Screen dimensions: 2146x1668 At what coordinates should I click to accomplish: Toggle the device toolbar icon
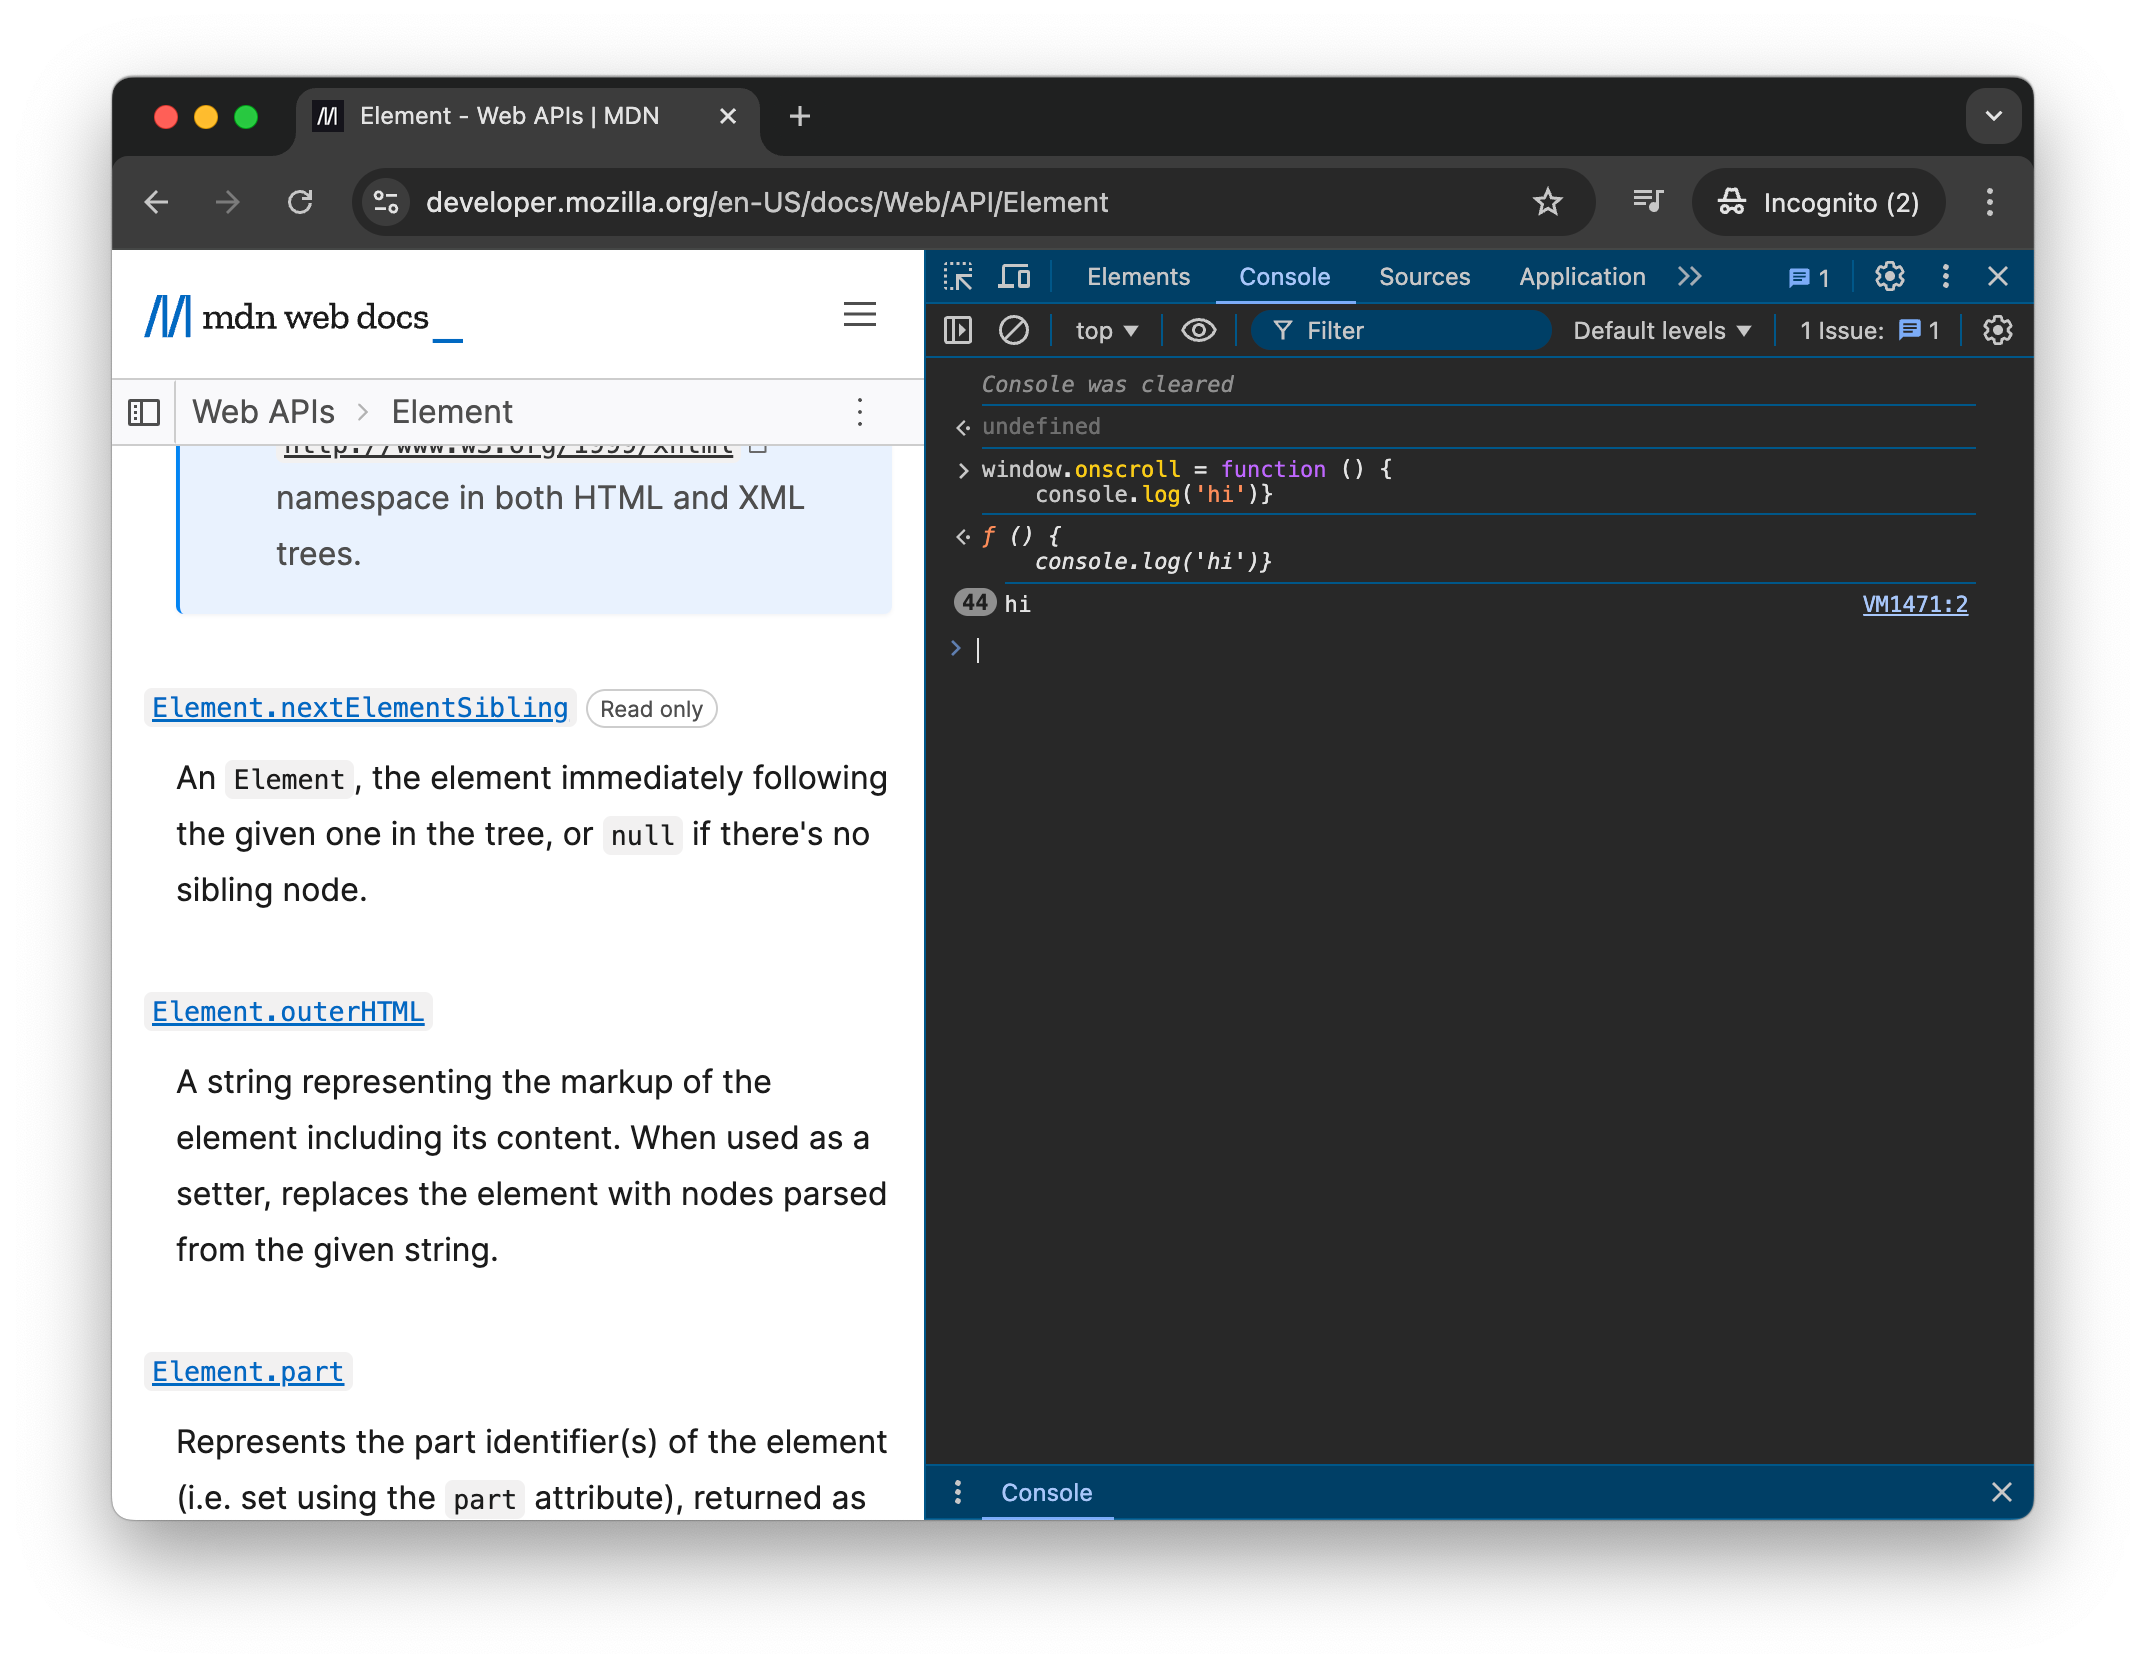(x=1014, y=277)
